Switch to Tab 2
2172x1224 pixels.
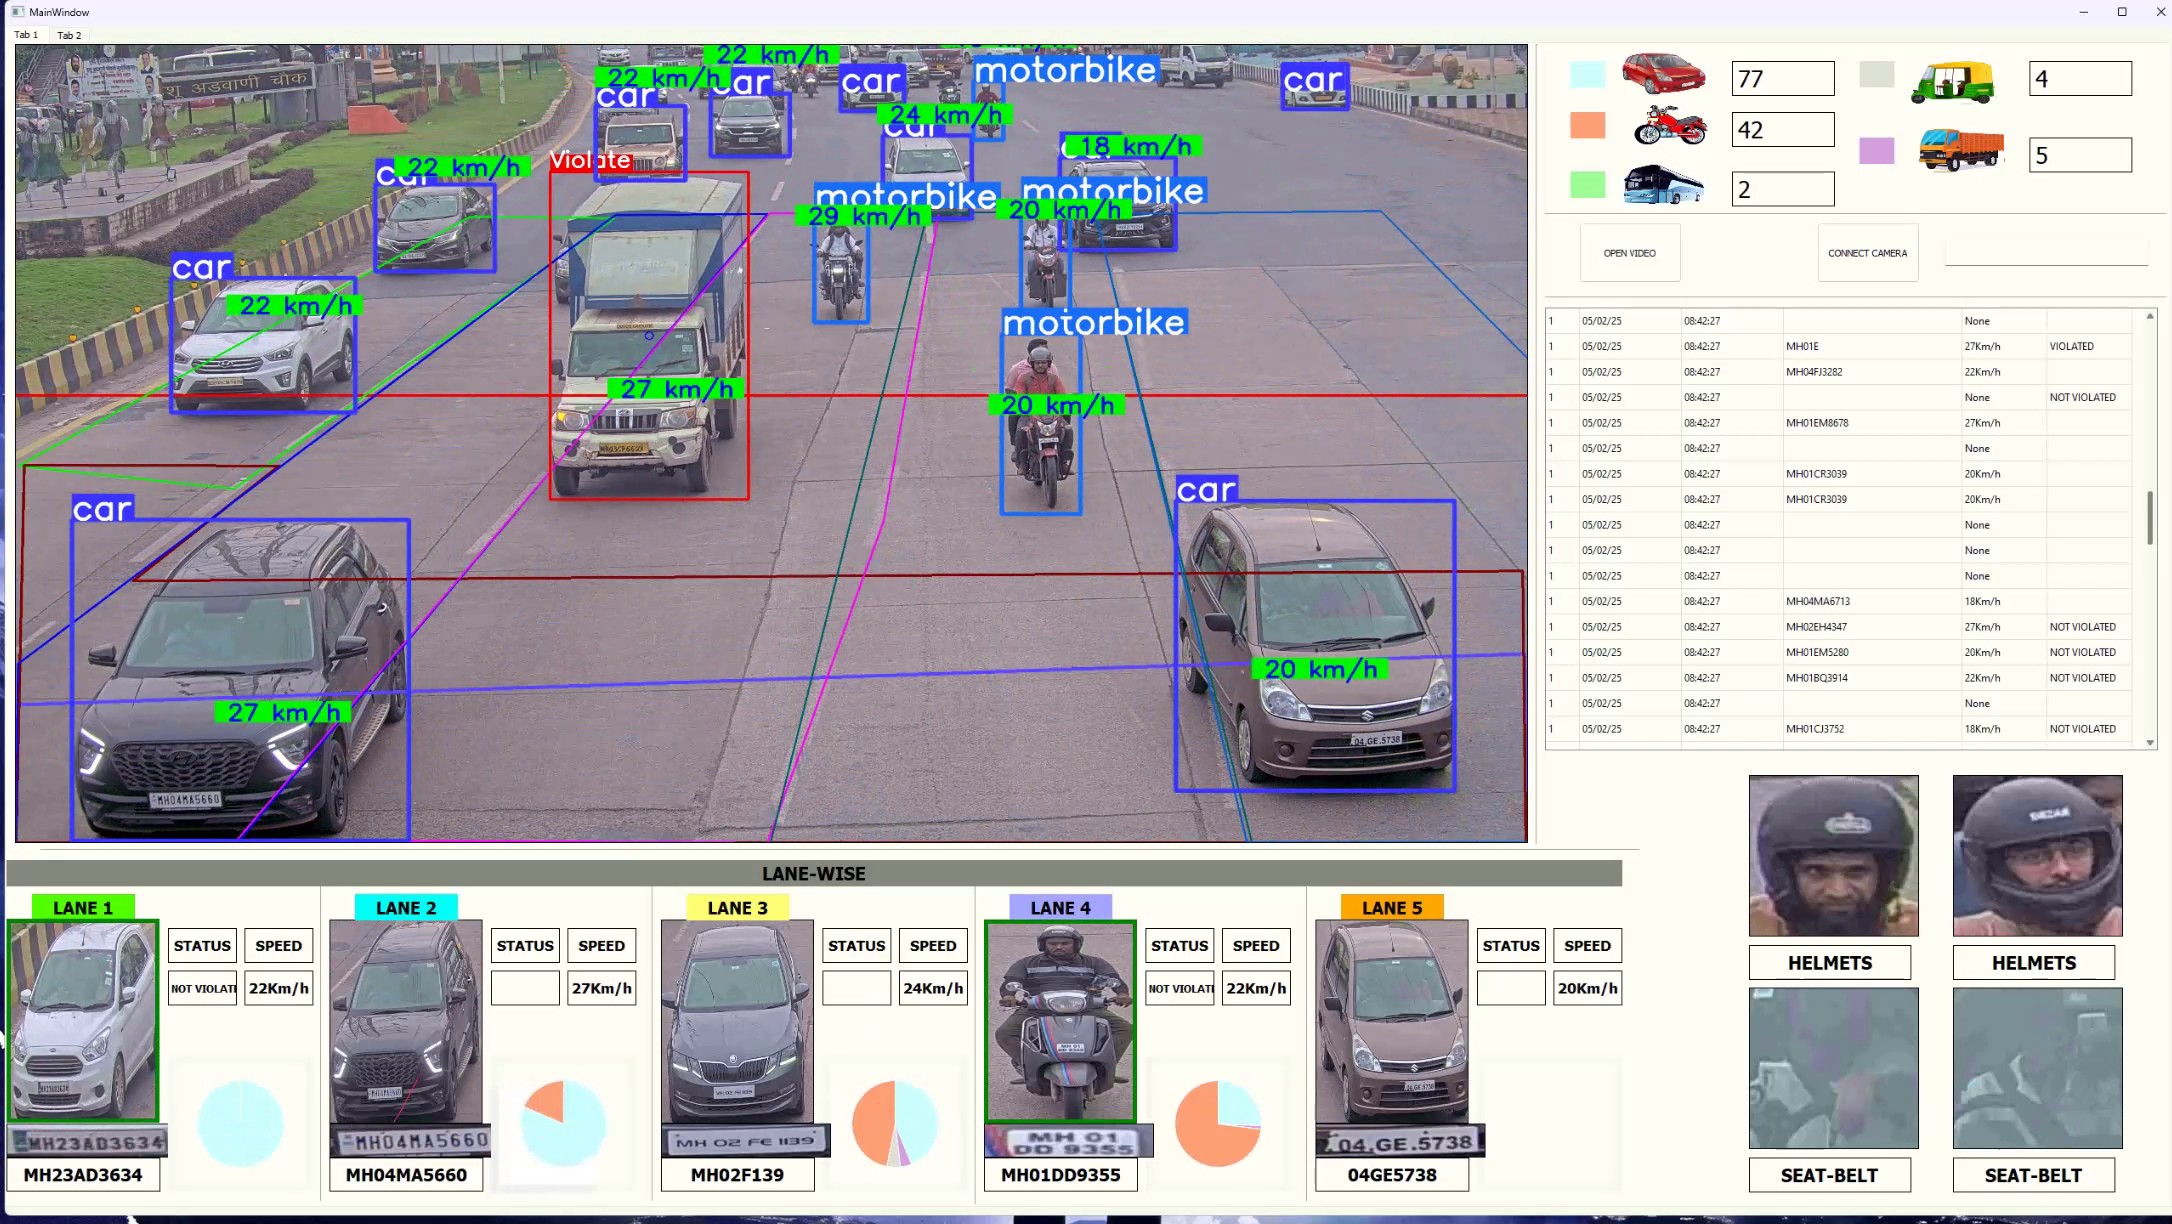69,35
